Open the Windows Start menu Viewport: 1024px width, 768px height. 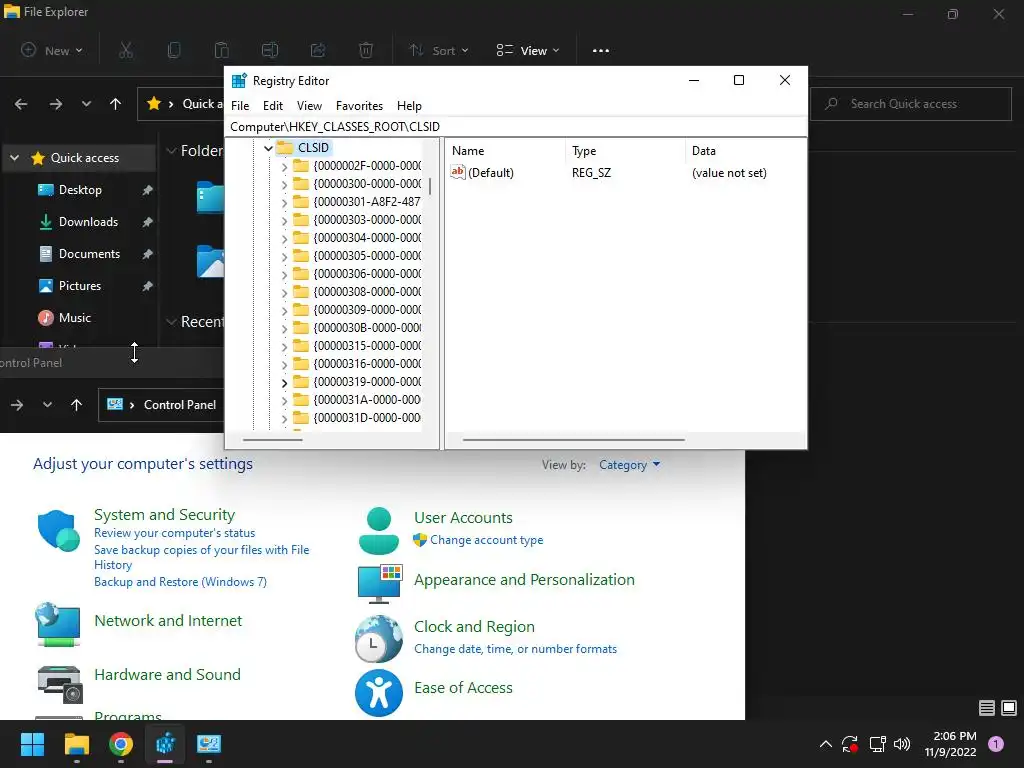click(32, 744)
